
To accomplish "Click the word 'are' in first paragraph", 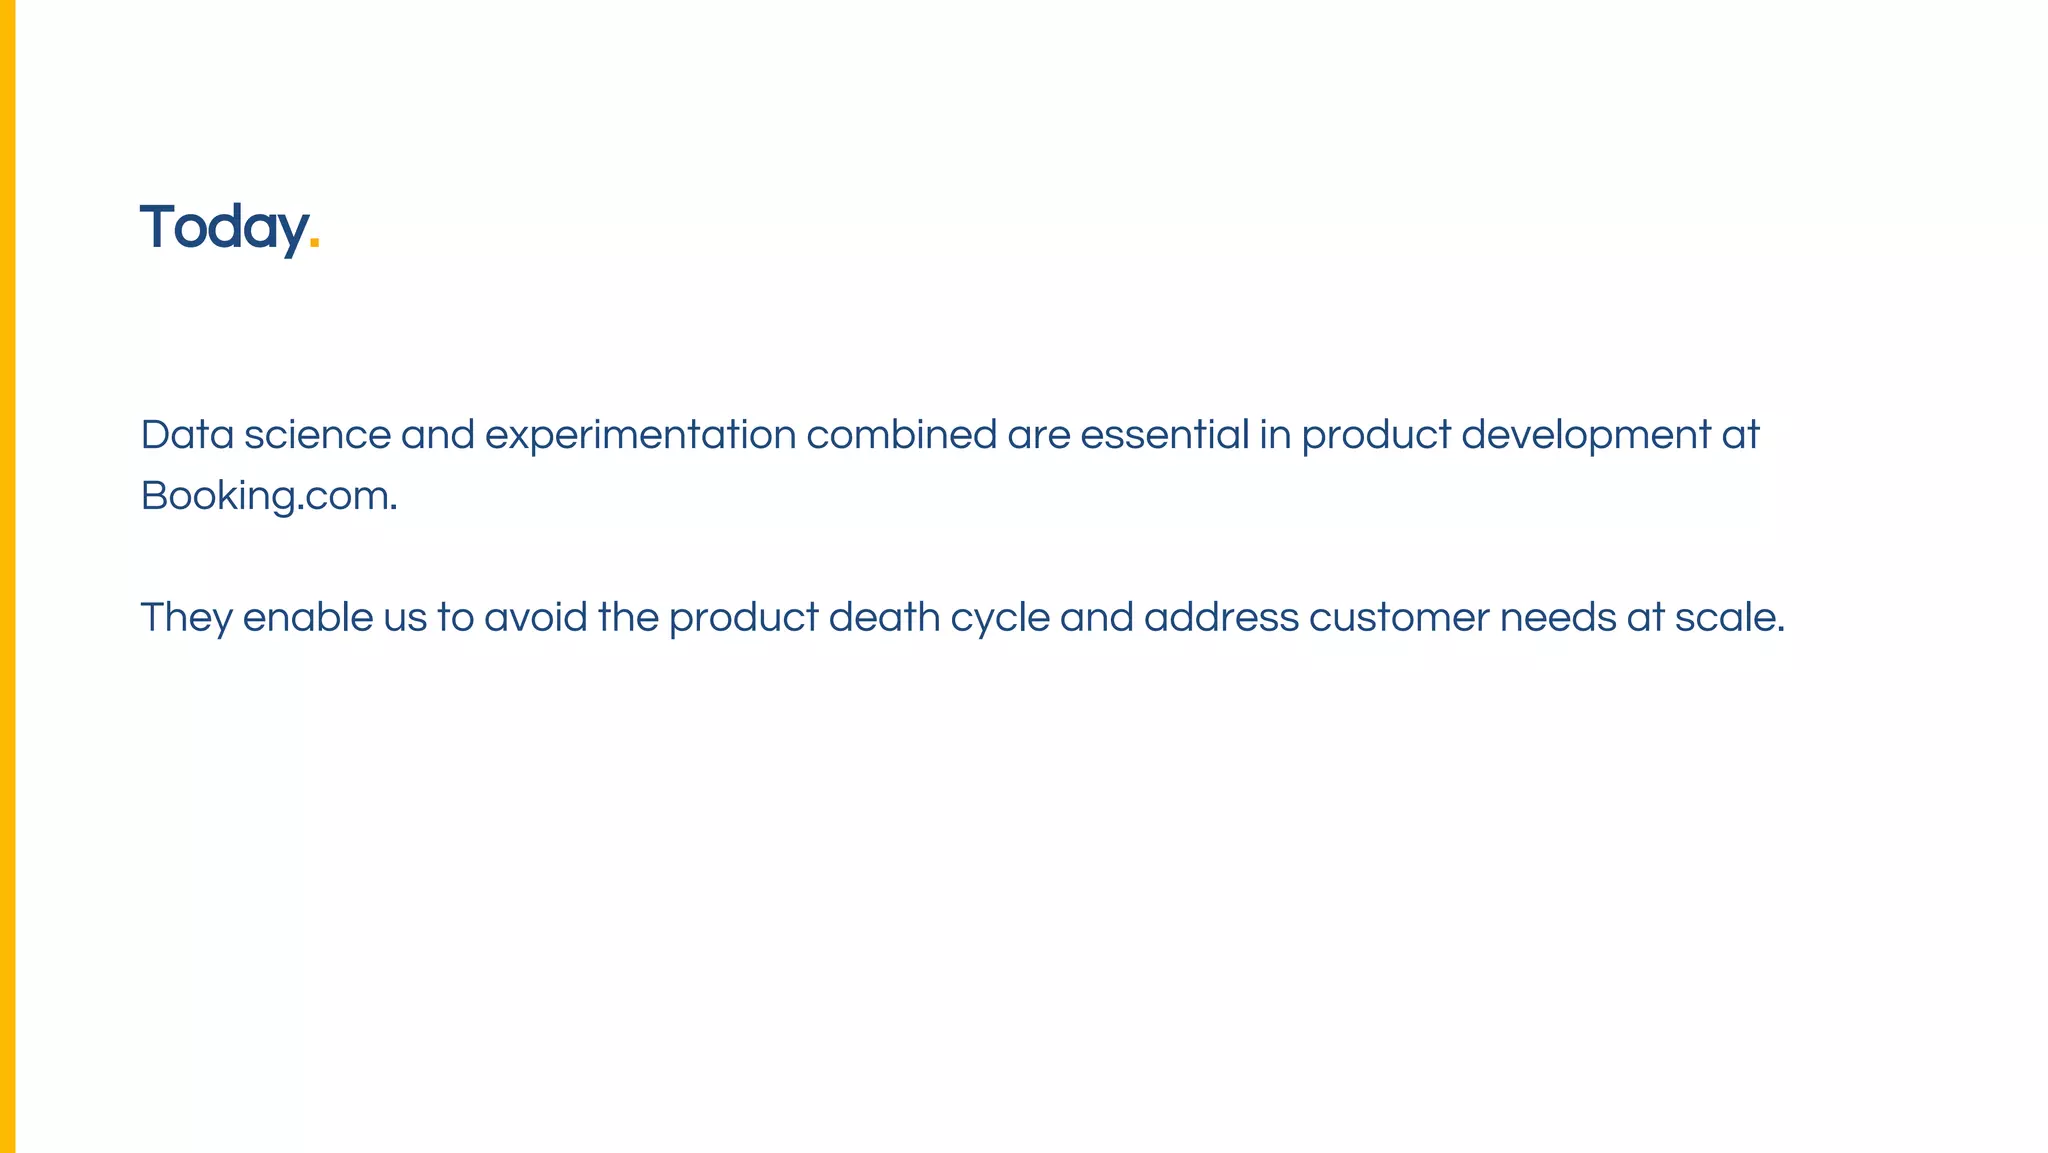I will tap(1038, 435).
